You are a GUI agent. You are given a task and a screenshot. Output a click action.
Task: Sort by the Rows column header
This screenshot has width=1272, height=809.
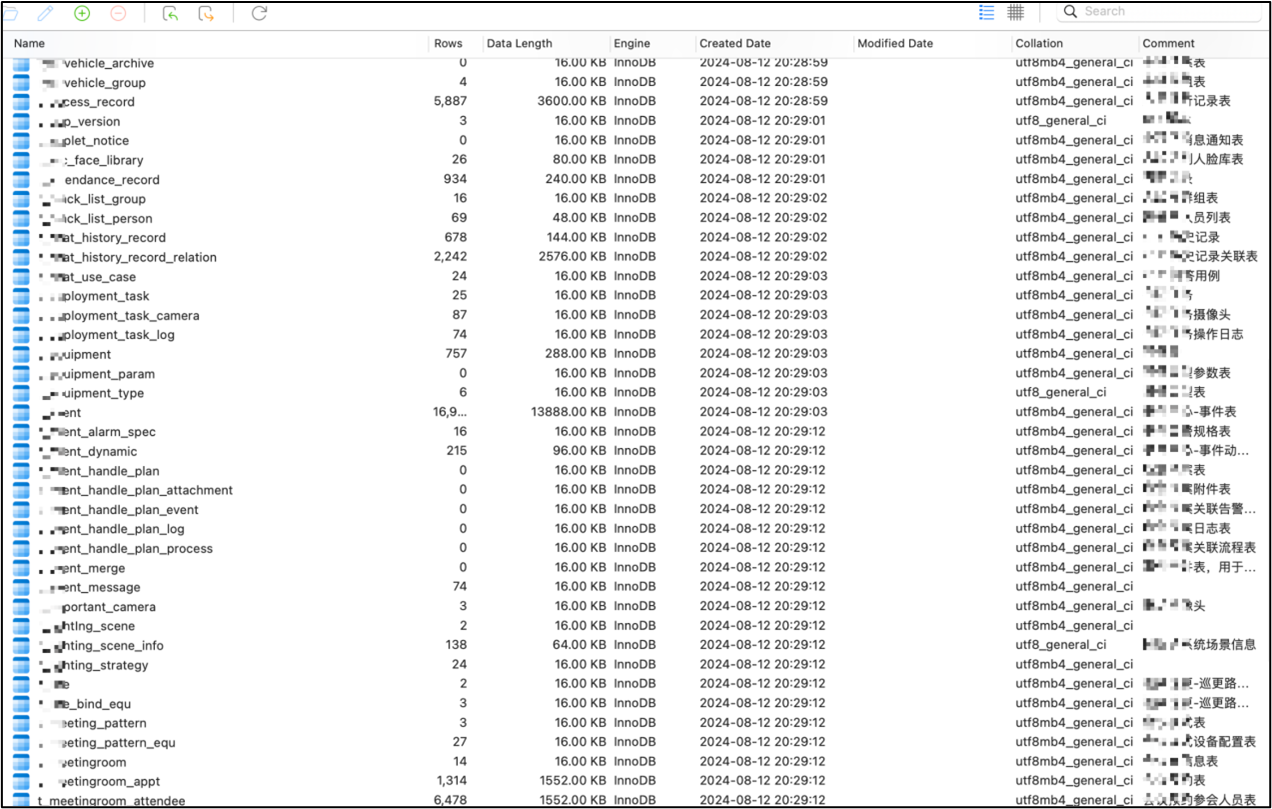click(x=448, y=43)
